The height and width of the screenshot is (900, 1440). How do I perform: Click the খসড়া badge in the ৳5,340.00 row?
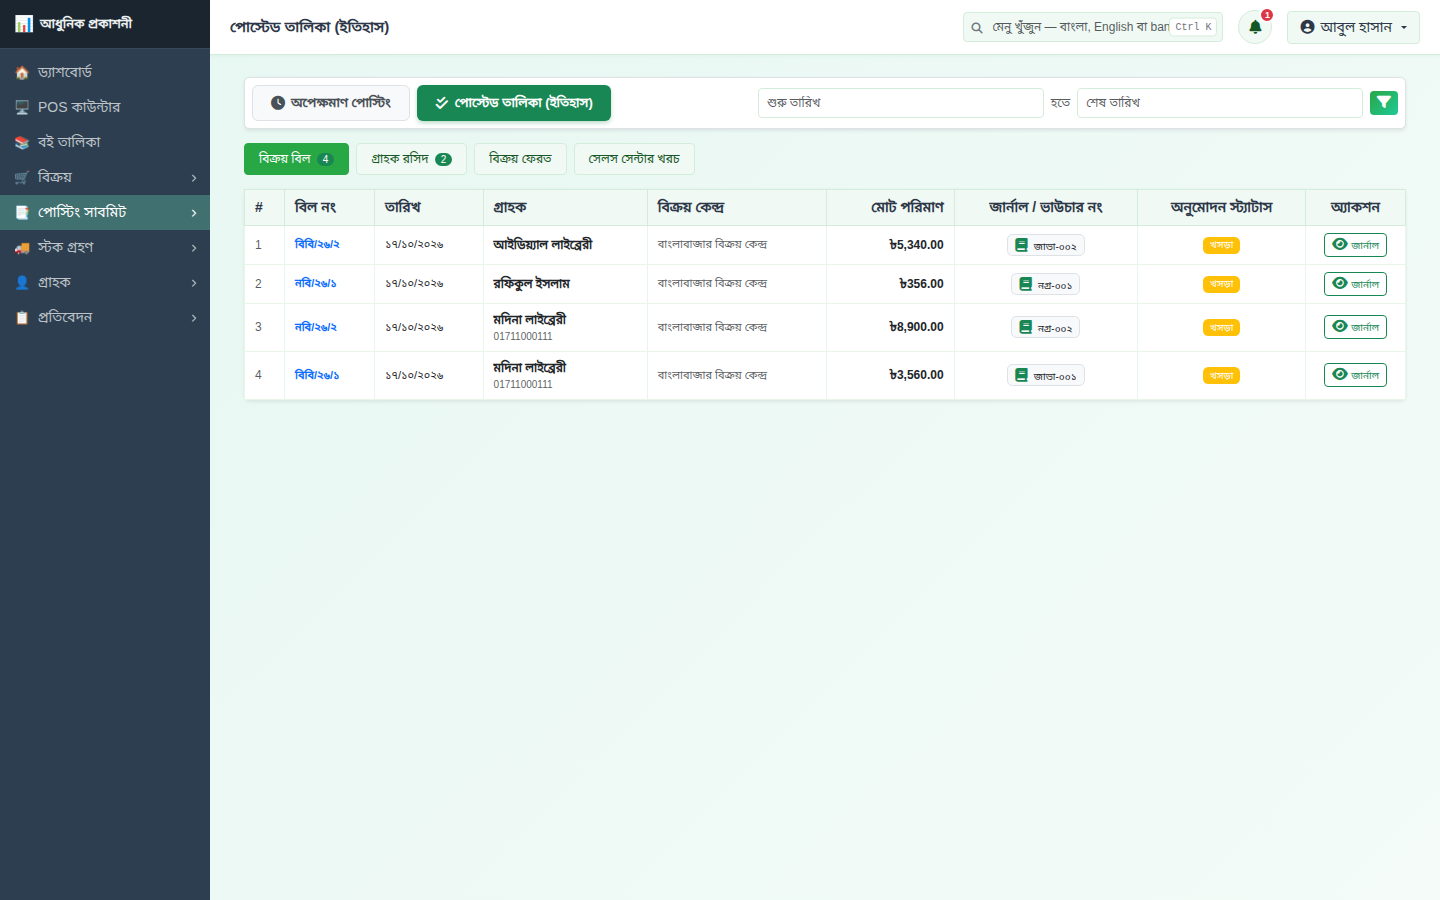1221,245
